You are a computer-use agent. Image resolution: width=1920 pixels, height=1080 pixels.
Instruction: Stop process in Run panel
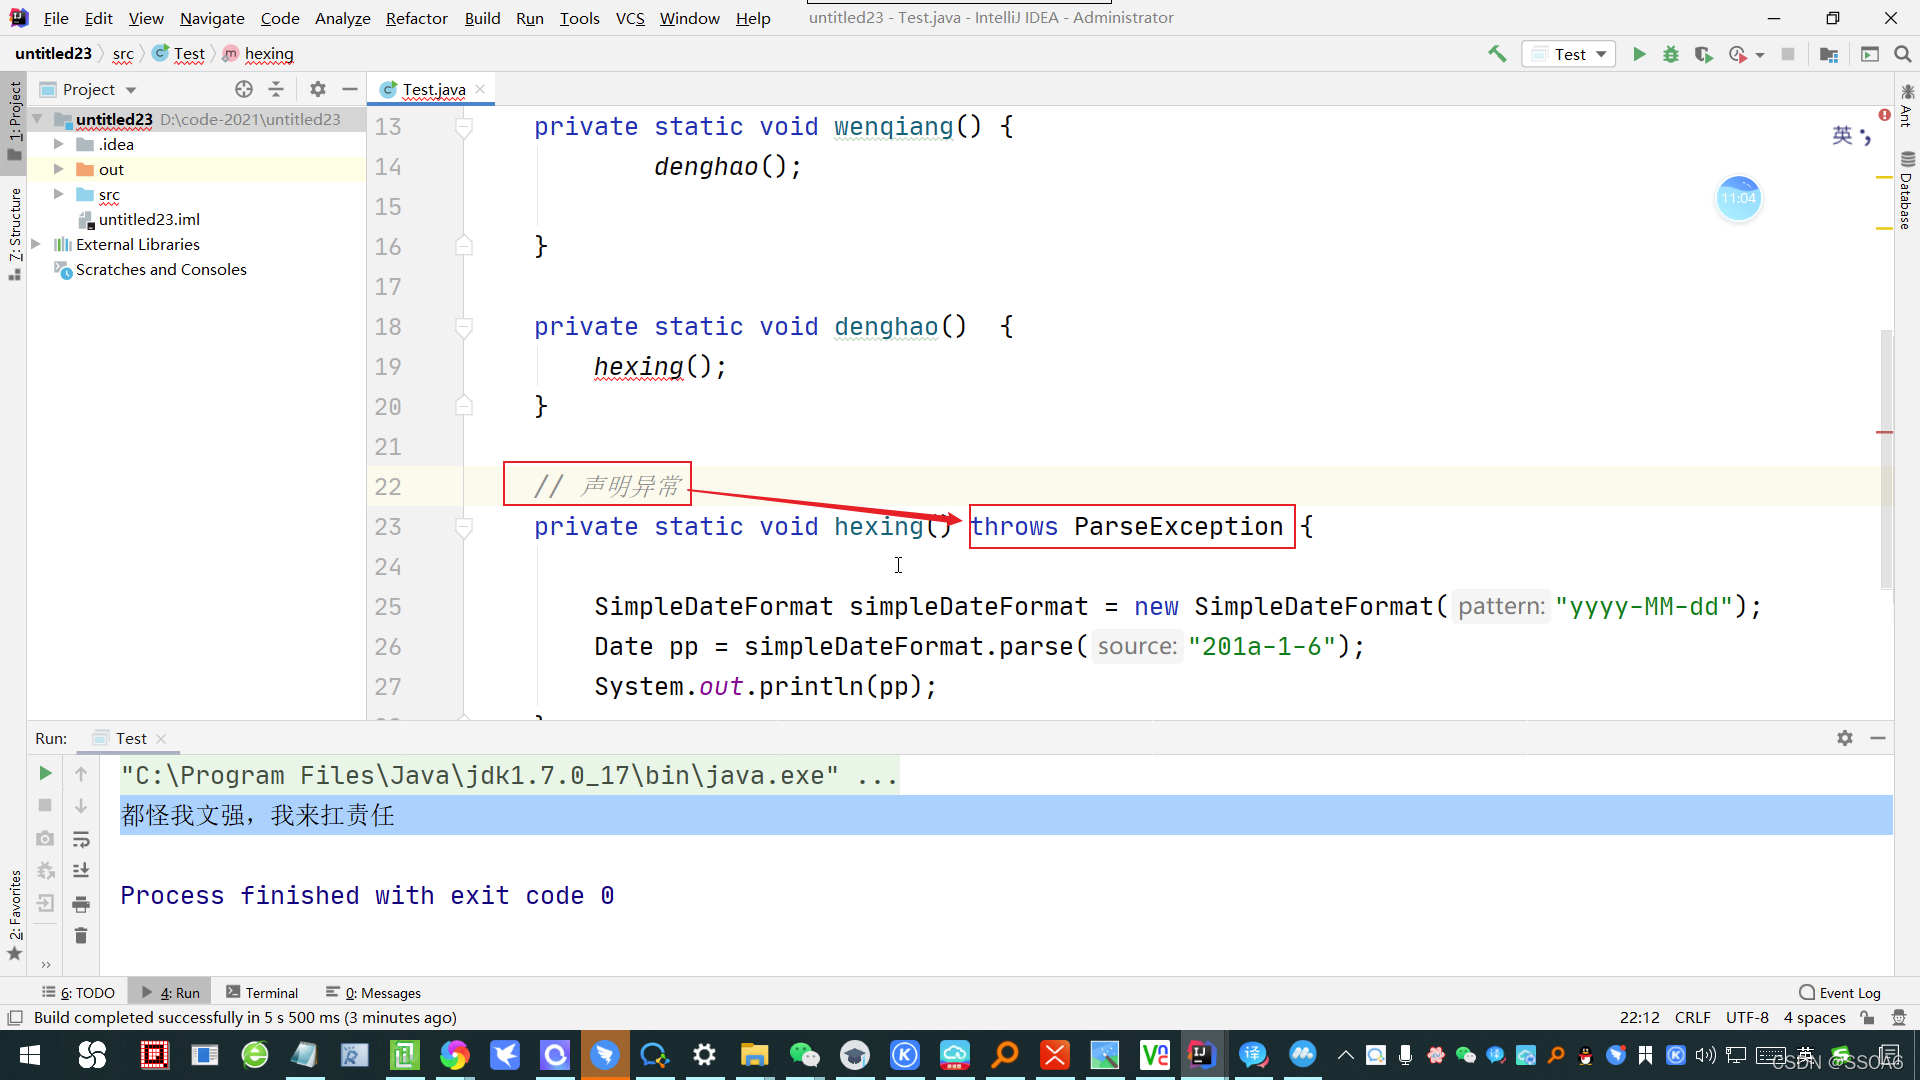click(45, 805)
